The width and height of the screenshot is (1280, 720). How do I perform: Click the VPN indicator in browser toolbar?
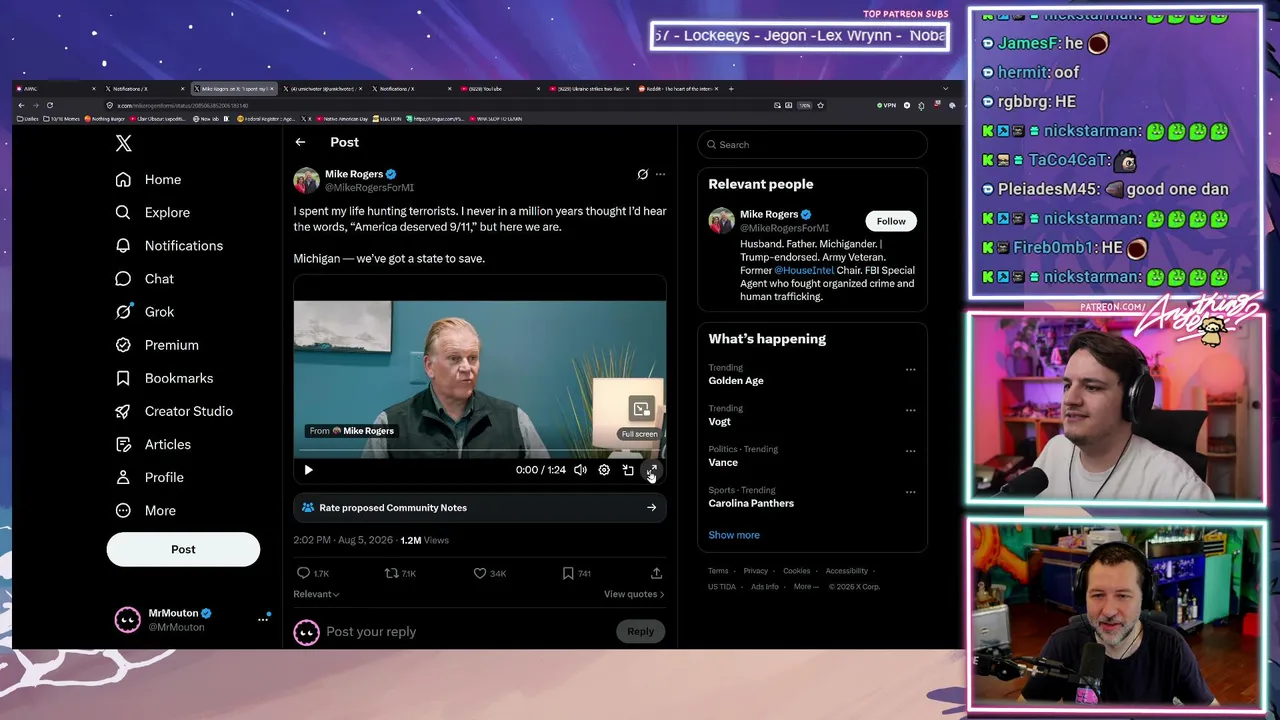point(886,105)
